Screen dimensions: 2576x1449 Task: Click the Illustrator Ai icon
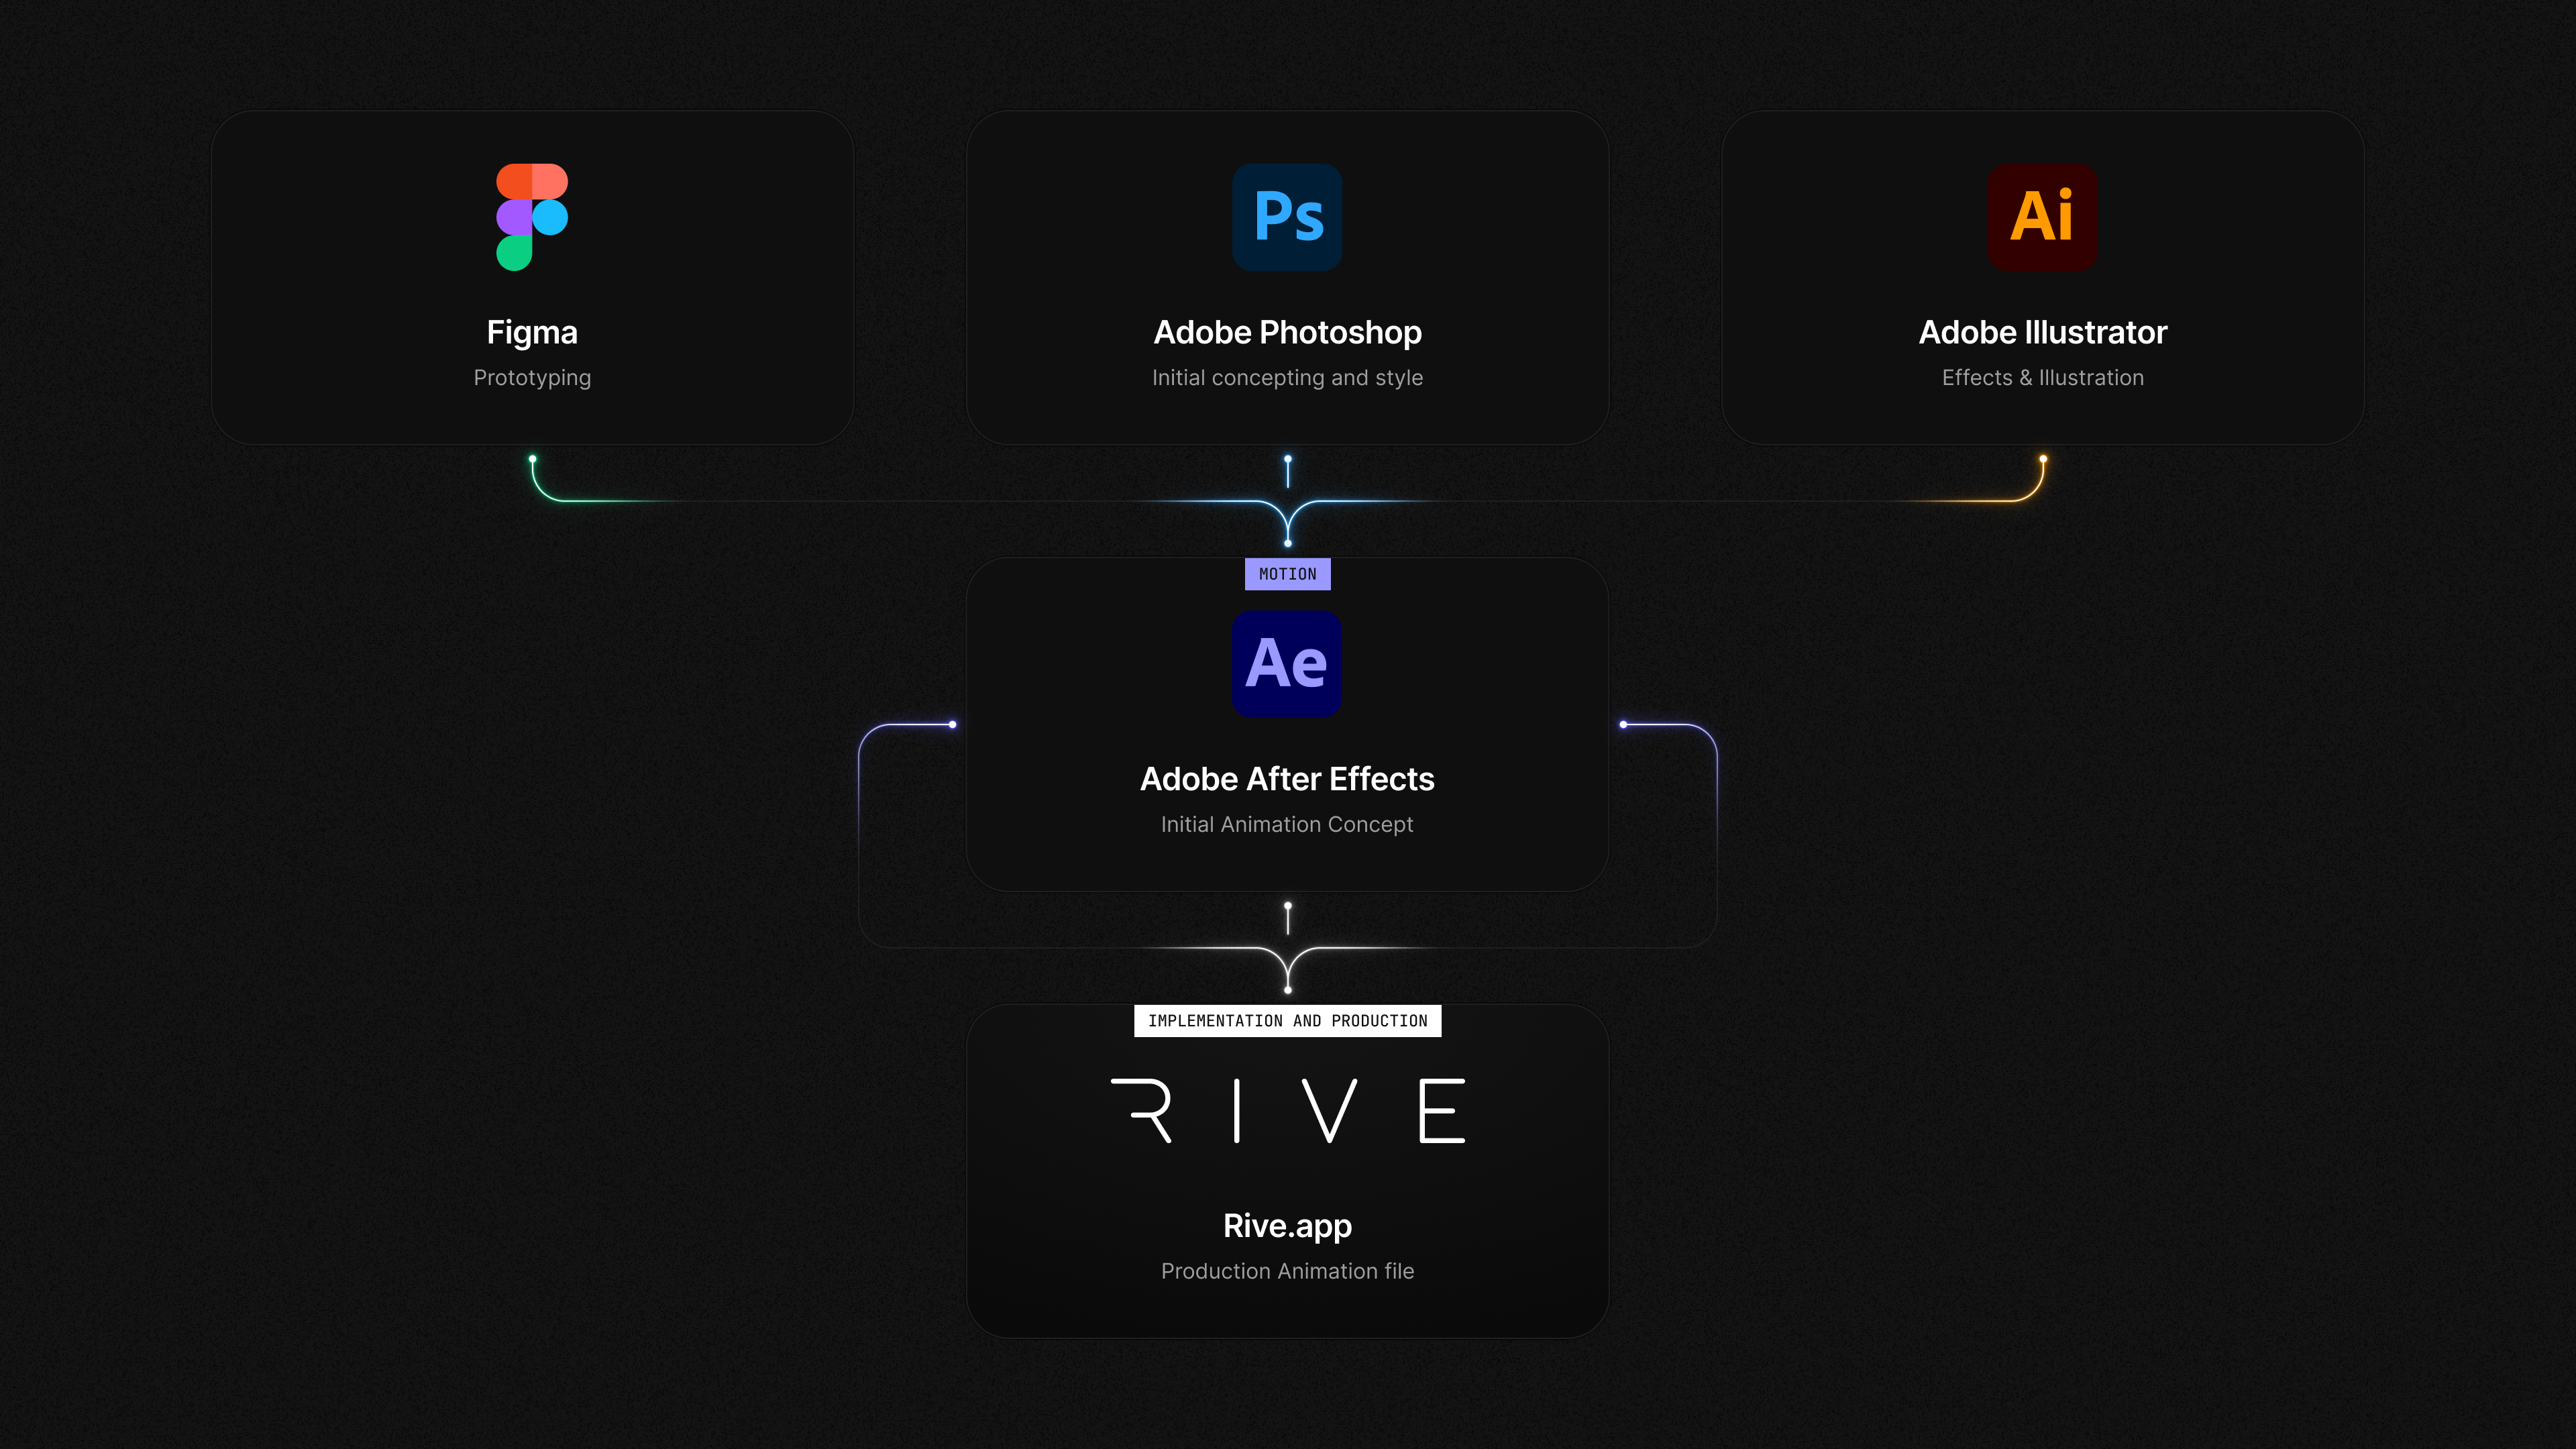[2042, 217]
